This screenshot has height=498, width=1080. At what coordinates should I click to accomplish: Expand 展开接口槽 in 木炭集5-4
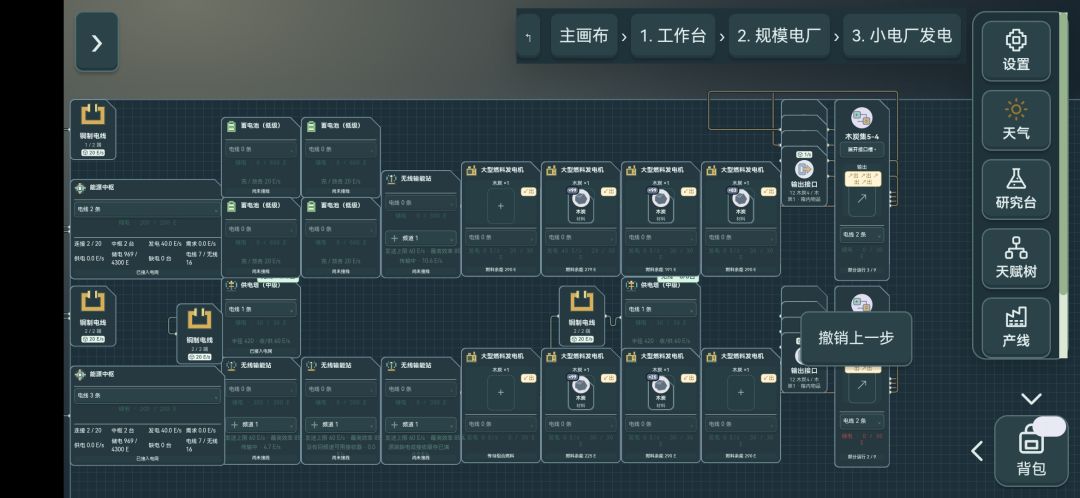click(861, 150)
